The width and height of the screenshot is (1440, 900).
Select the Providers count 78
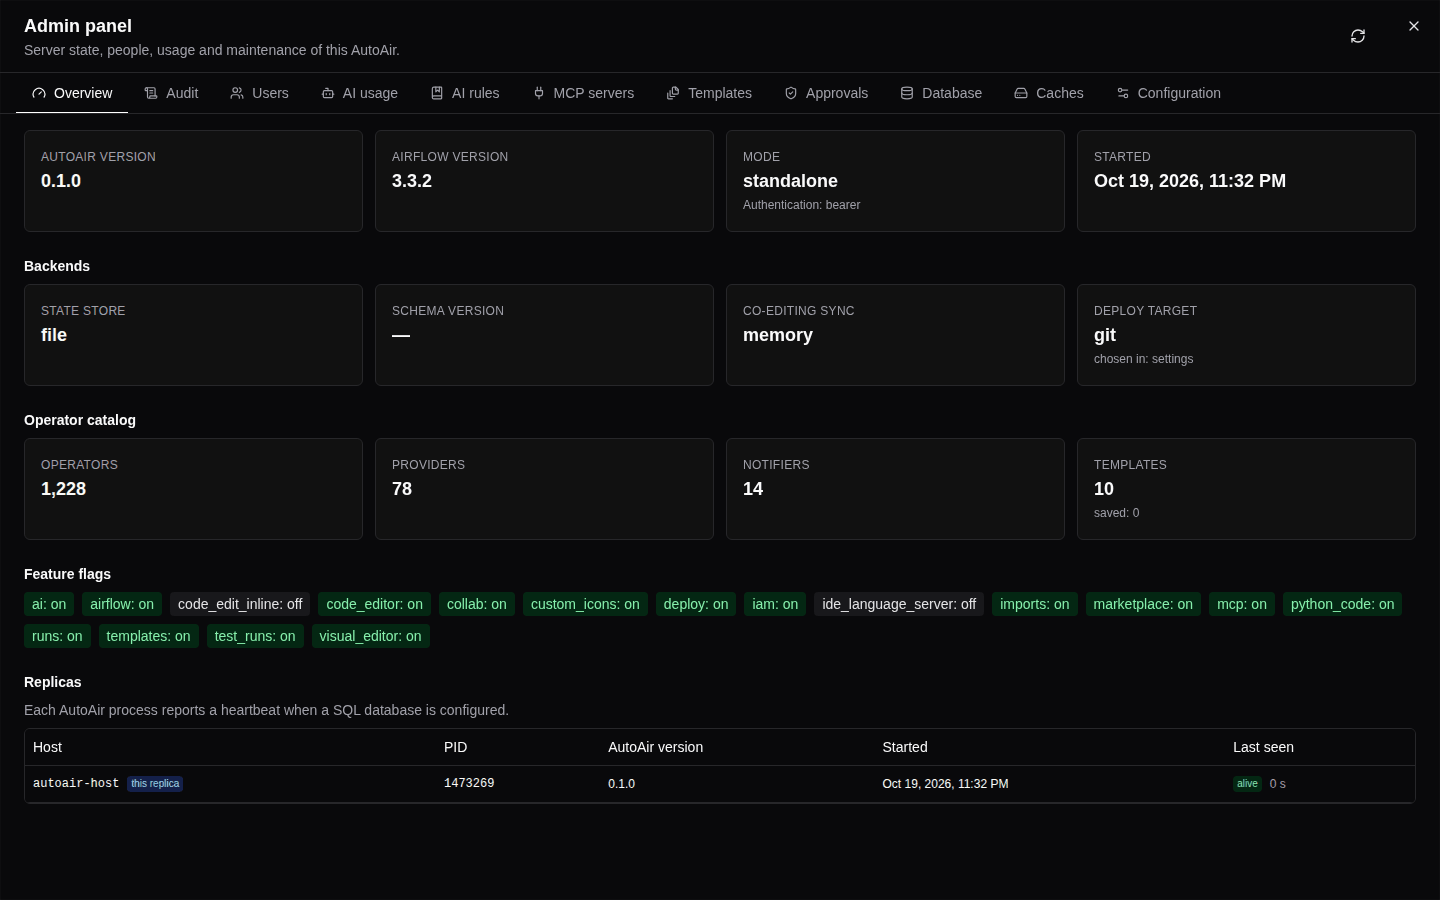402,489
